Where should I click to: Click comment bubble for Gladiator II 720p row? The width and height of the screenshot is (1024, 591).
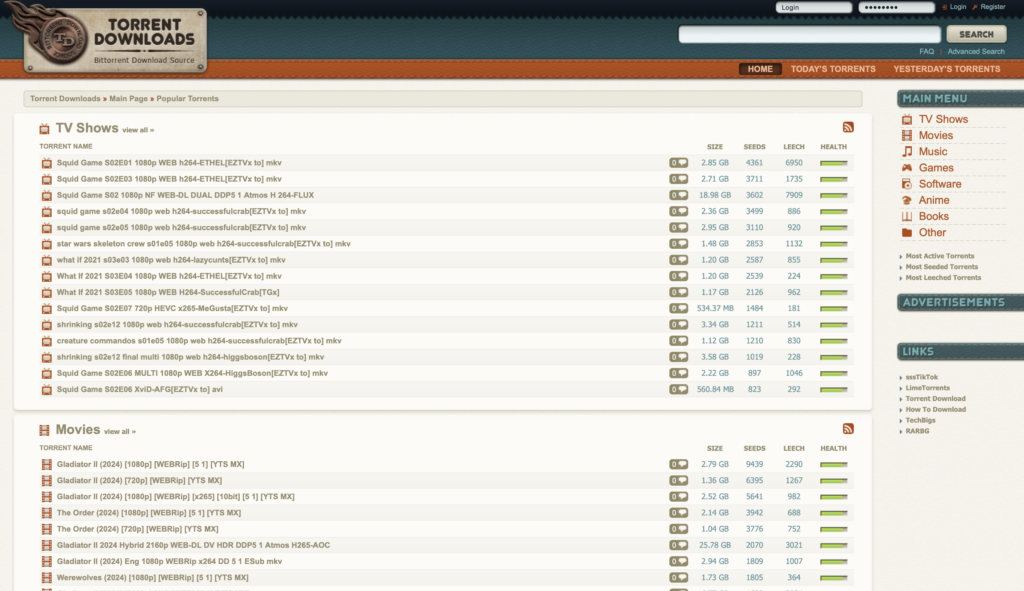[x=678, y=481]
